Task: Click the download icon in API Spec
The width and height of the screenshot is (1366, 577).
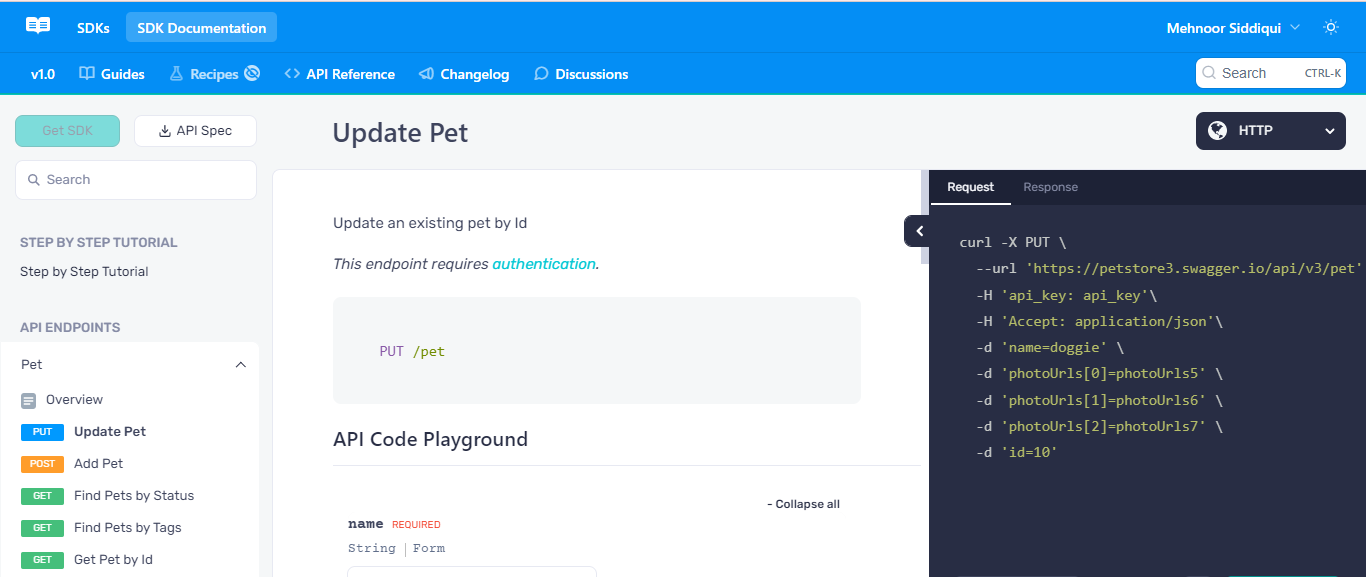Action: click(x=165, y=131)
